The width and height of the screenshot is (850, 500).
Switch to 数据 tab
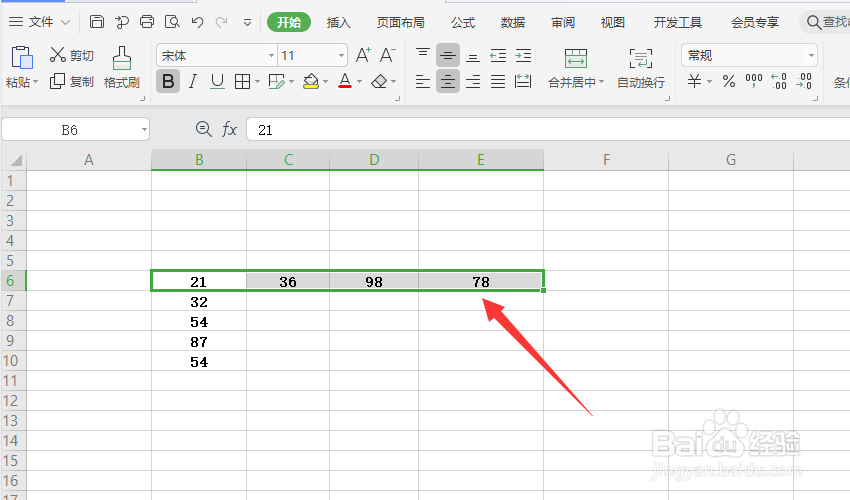[x=513, y=22]
